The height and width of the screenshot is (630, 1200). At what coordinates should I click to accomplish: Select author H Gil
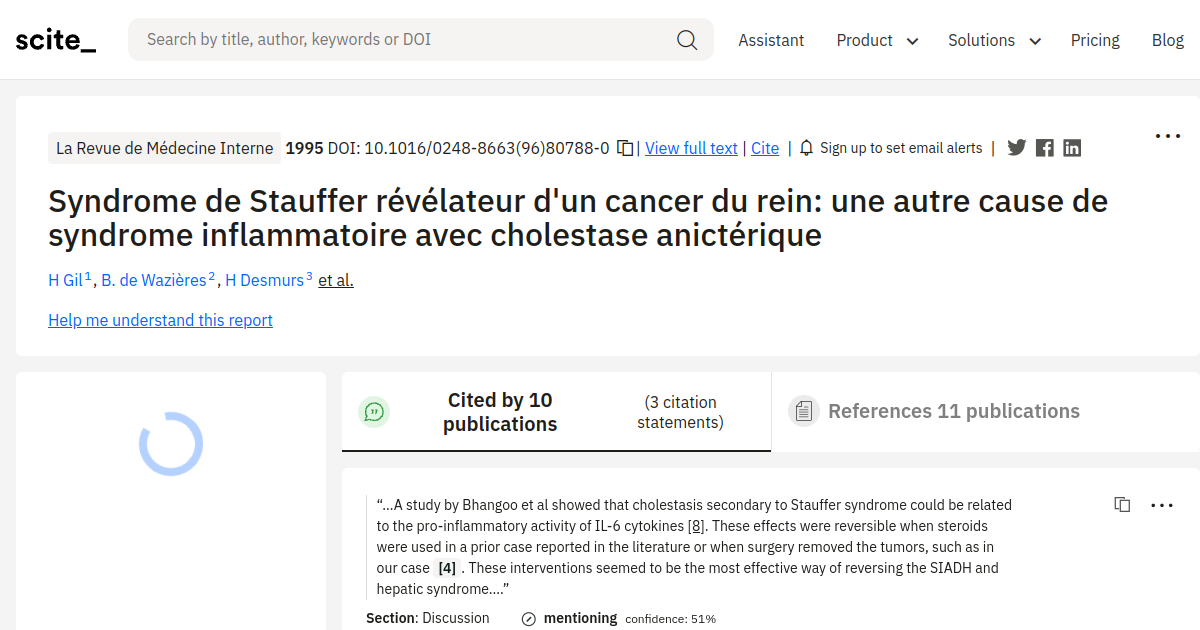point(65,280)
